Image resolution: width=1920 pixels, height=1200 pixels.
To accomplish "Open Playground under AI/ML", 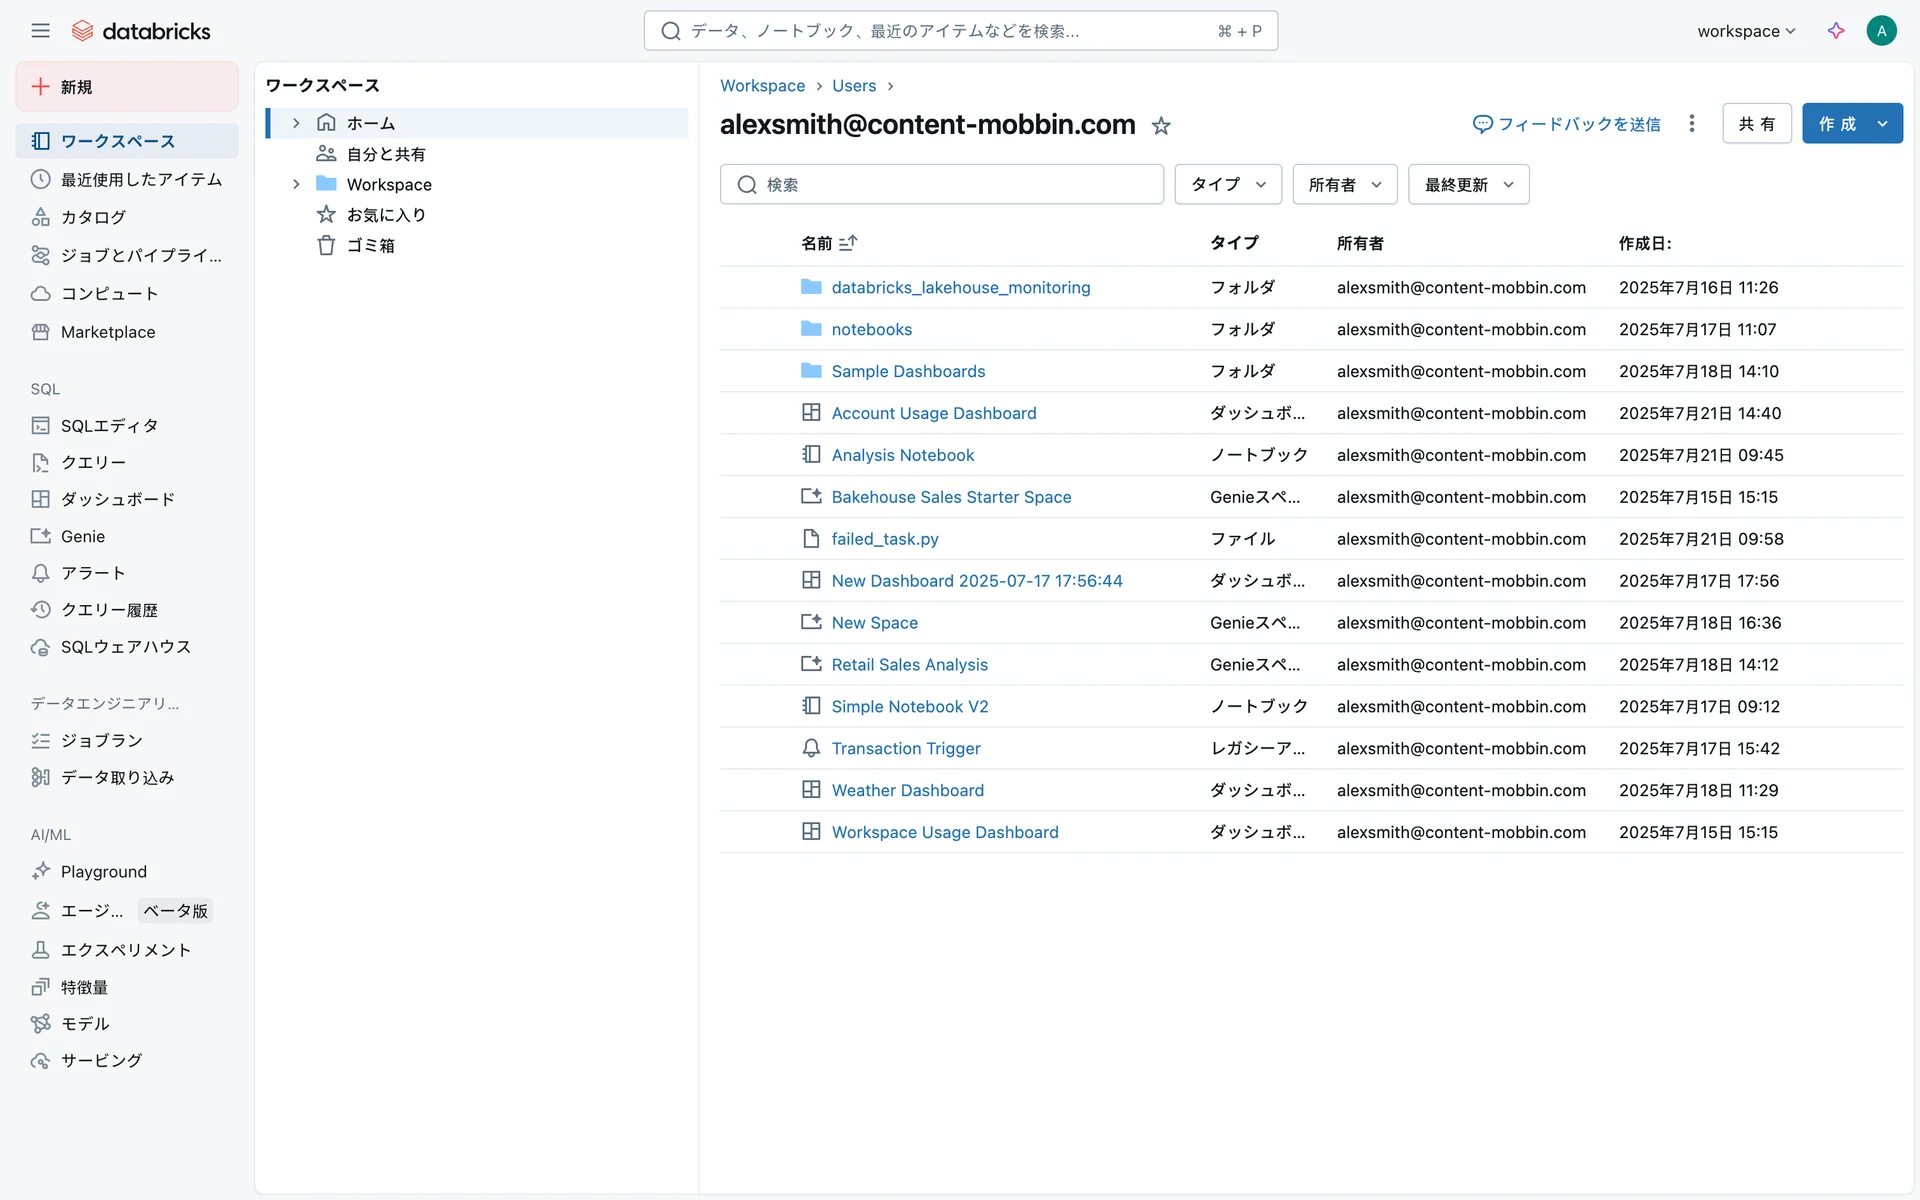I will tap(103, 872).
